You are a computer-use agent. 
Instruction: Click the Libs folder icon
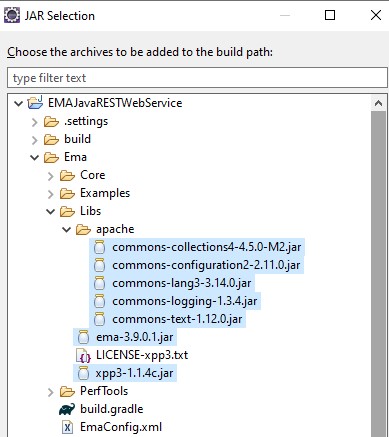67,211
